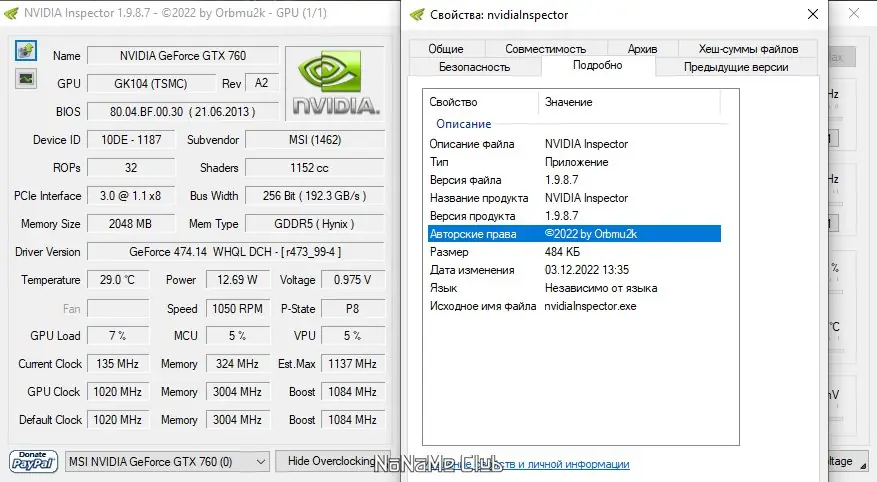Click the PCIe Interface field 3.0 @ 1.1 x8
Screen dimensions: 877x482
[x=131, y=196]
